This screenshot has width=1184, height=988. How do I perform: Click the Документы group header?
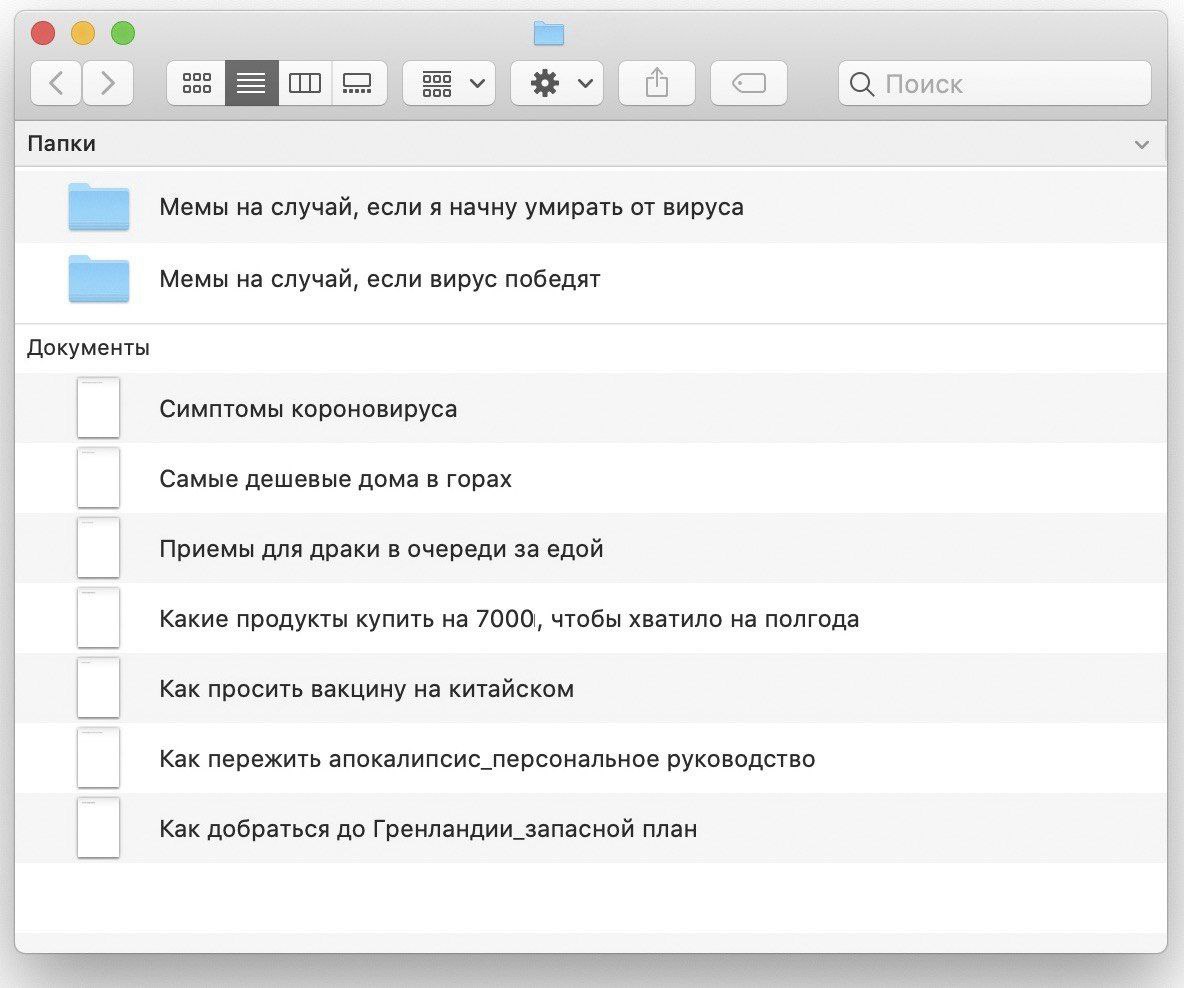88,348
